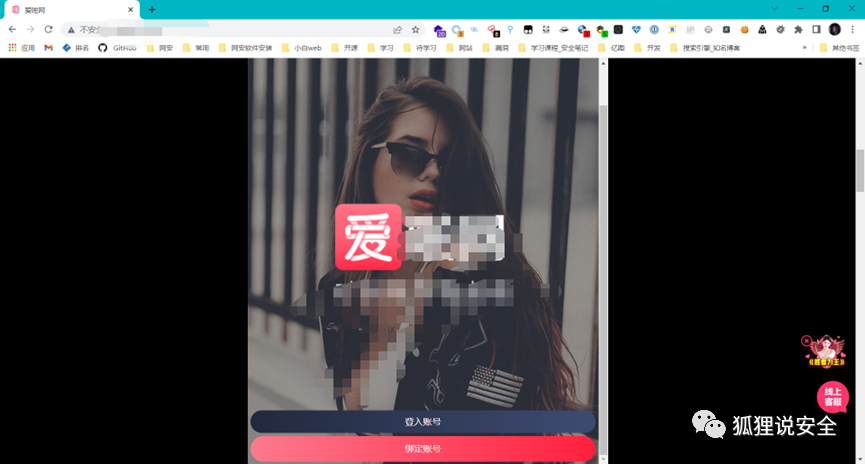Open the orange cookie extension icon
The image size is (865, 464).
click(x=744, y=30)
